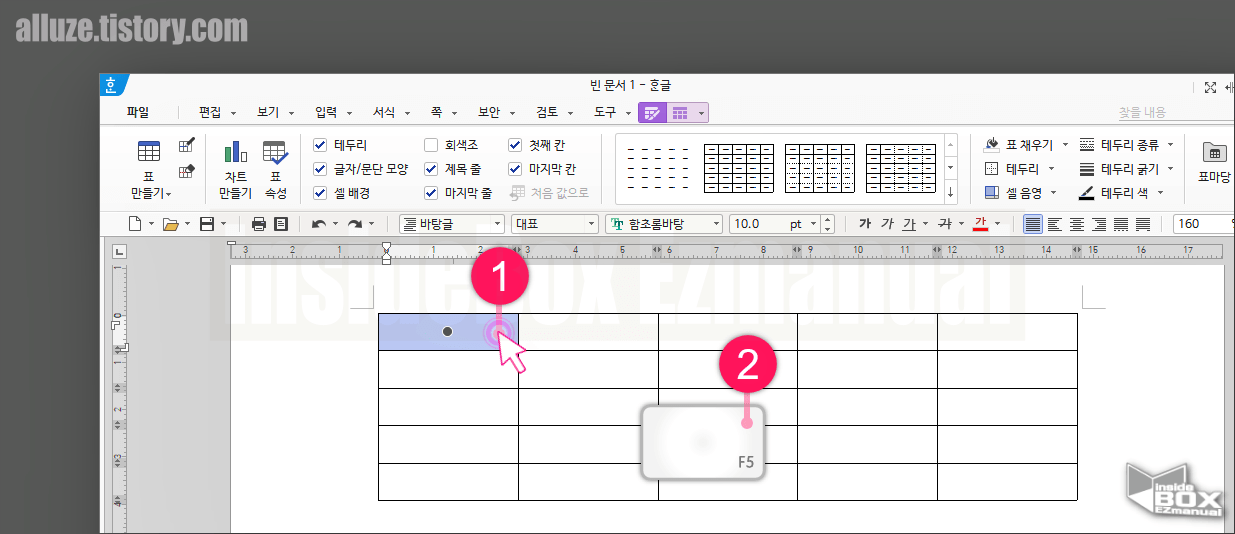Open the 보안 security menu
Screen dimensions: 1235x534
495,113
